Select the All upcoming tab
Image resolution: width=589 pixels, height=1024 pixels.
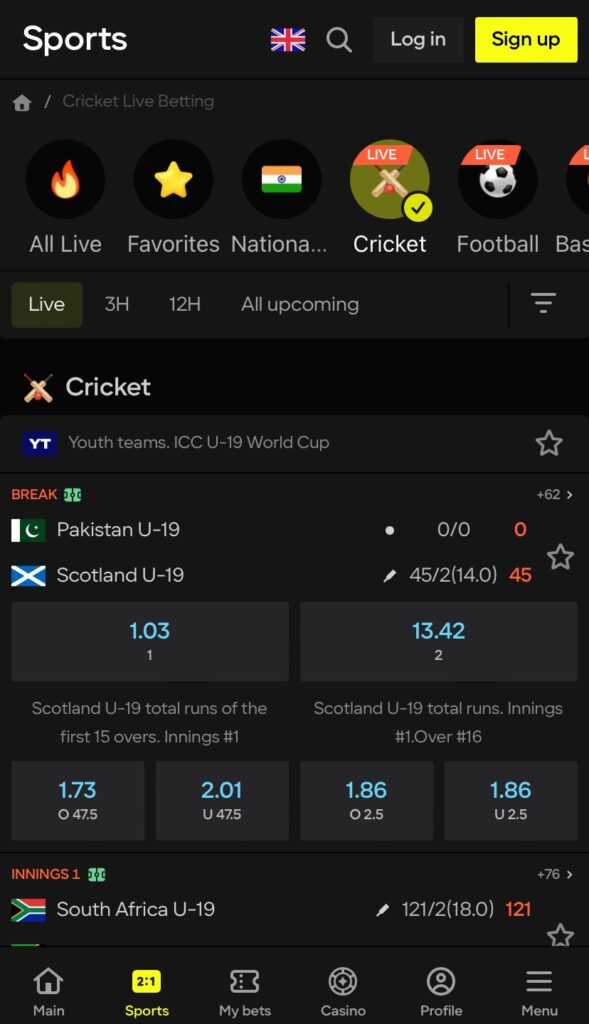pyautogui.click(x=299, y=304)
